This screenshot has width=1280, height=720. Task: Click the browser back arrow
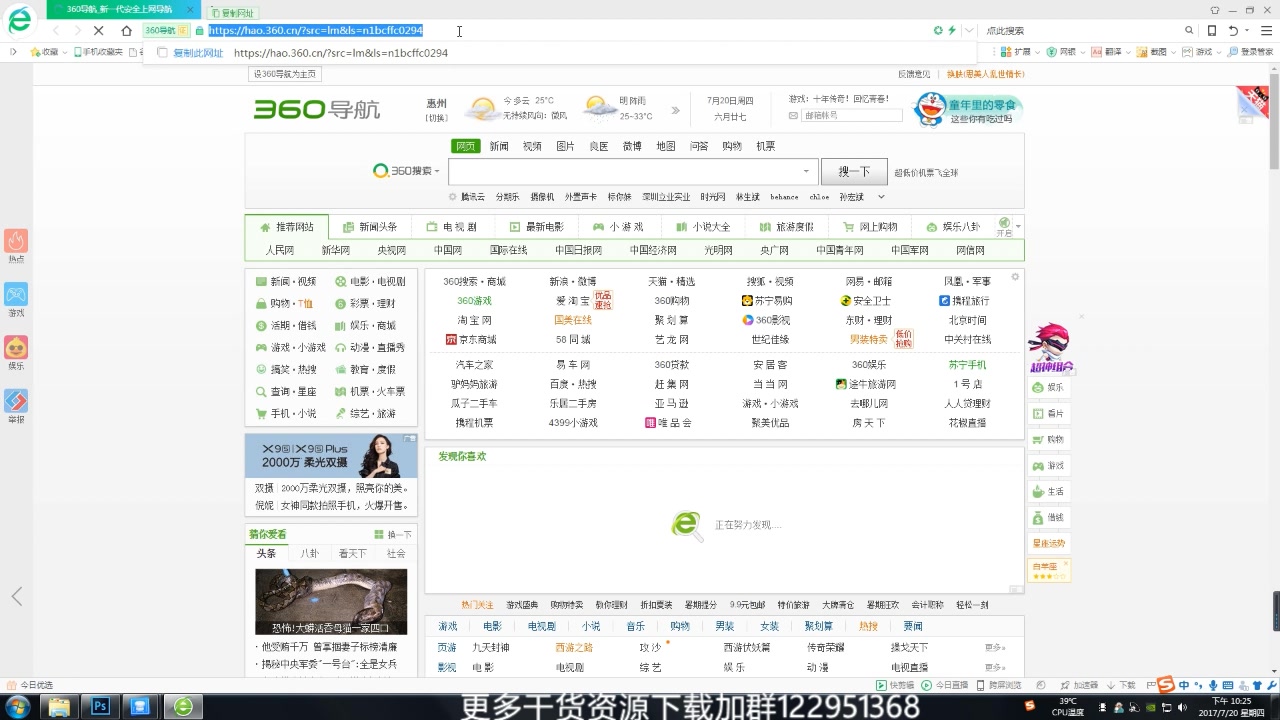[x=55, y=31]
